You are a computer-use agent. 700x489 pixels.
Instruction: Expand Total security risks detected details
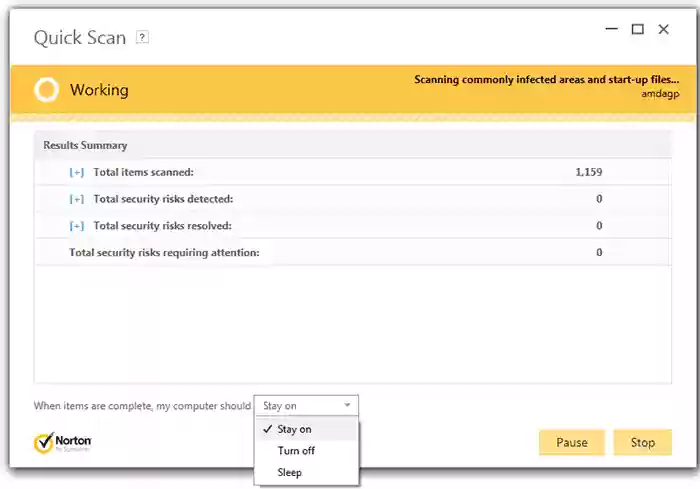[x=77, y=199]
